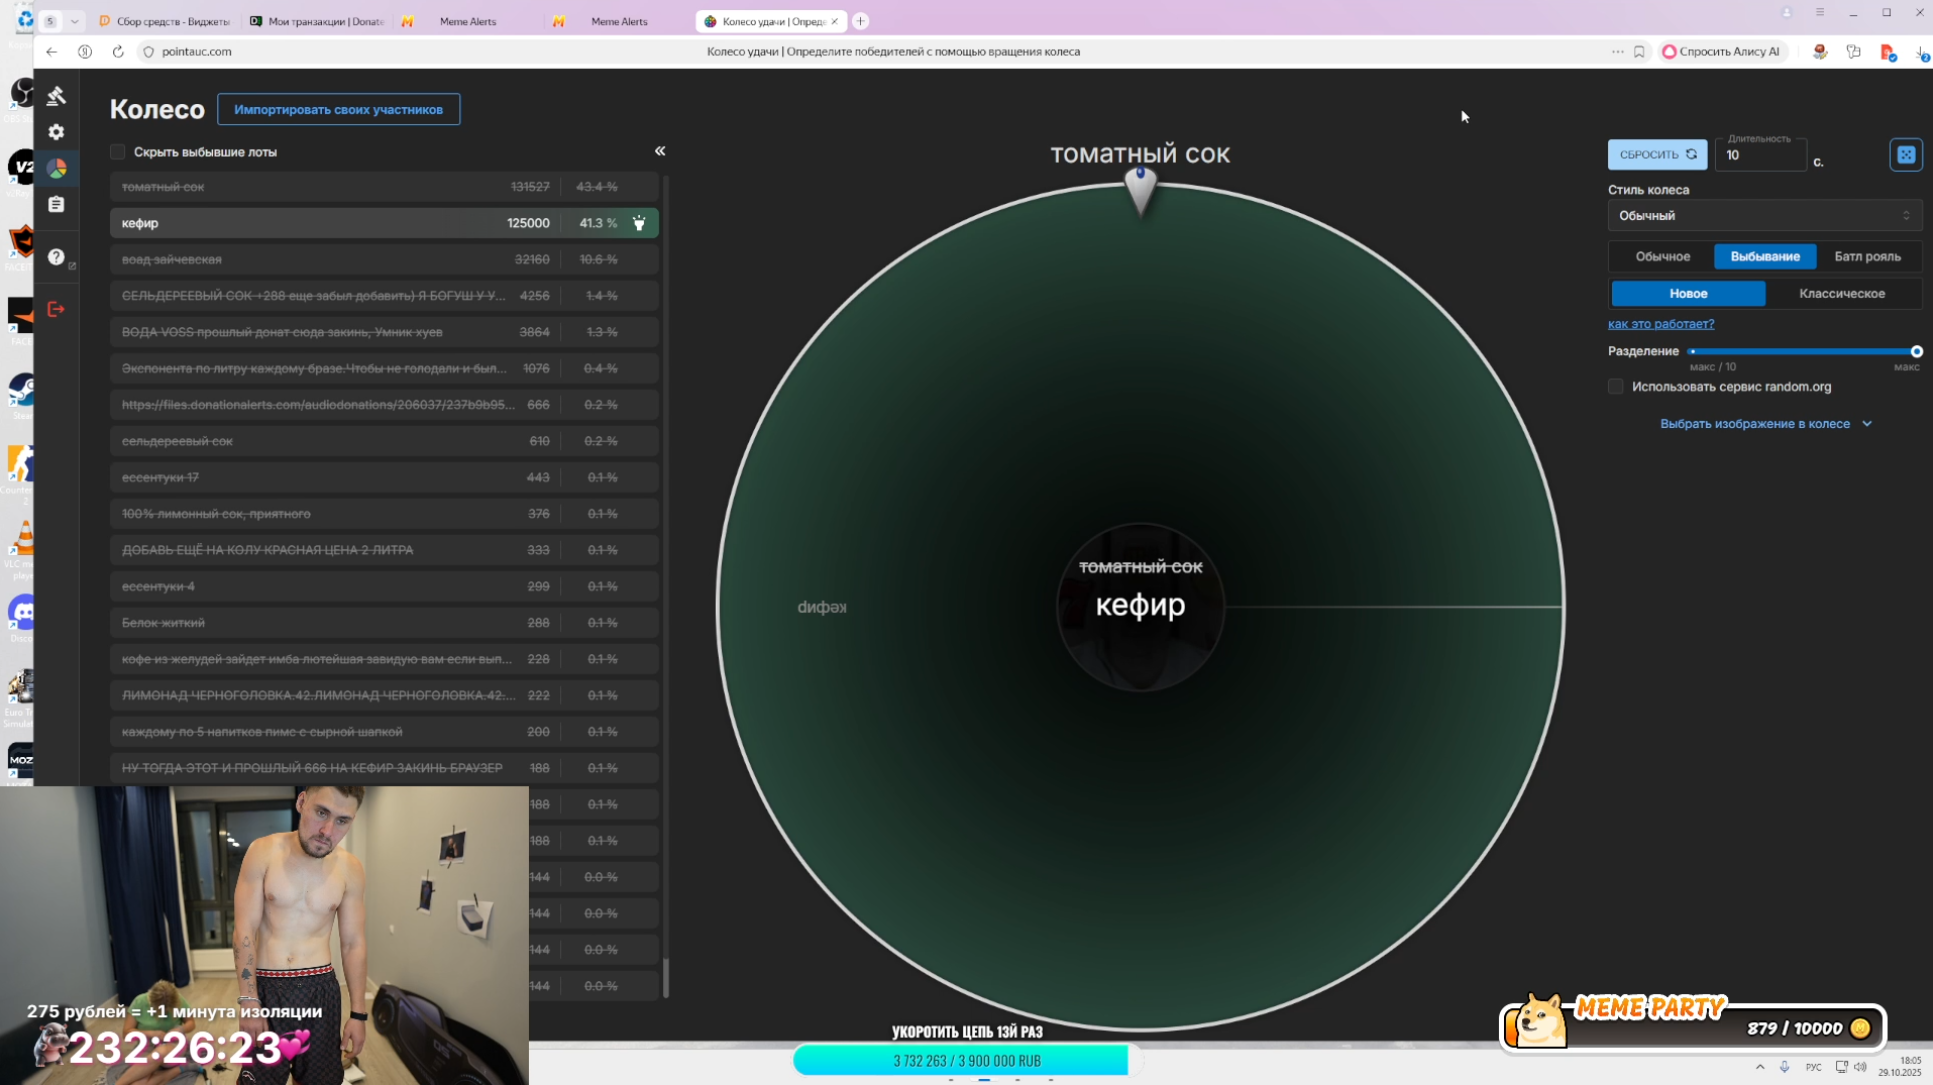Click the red logout icon

(56, 309)
